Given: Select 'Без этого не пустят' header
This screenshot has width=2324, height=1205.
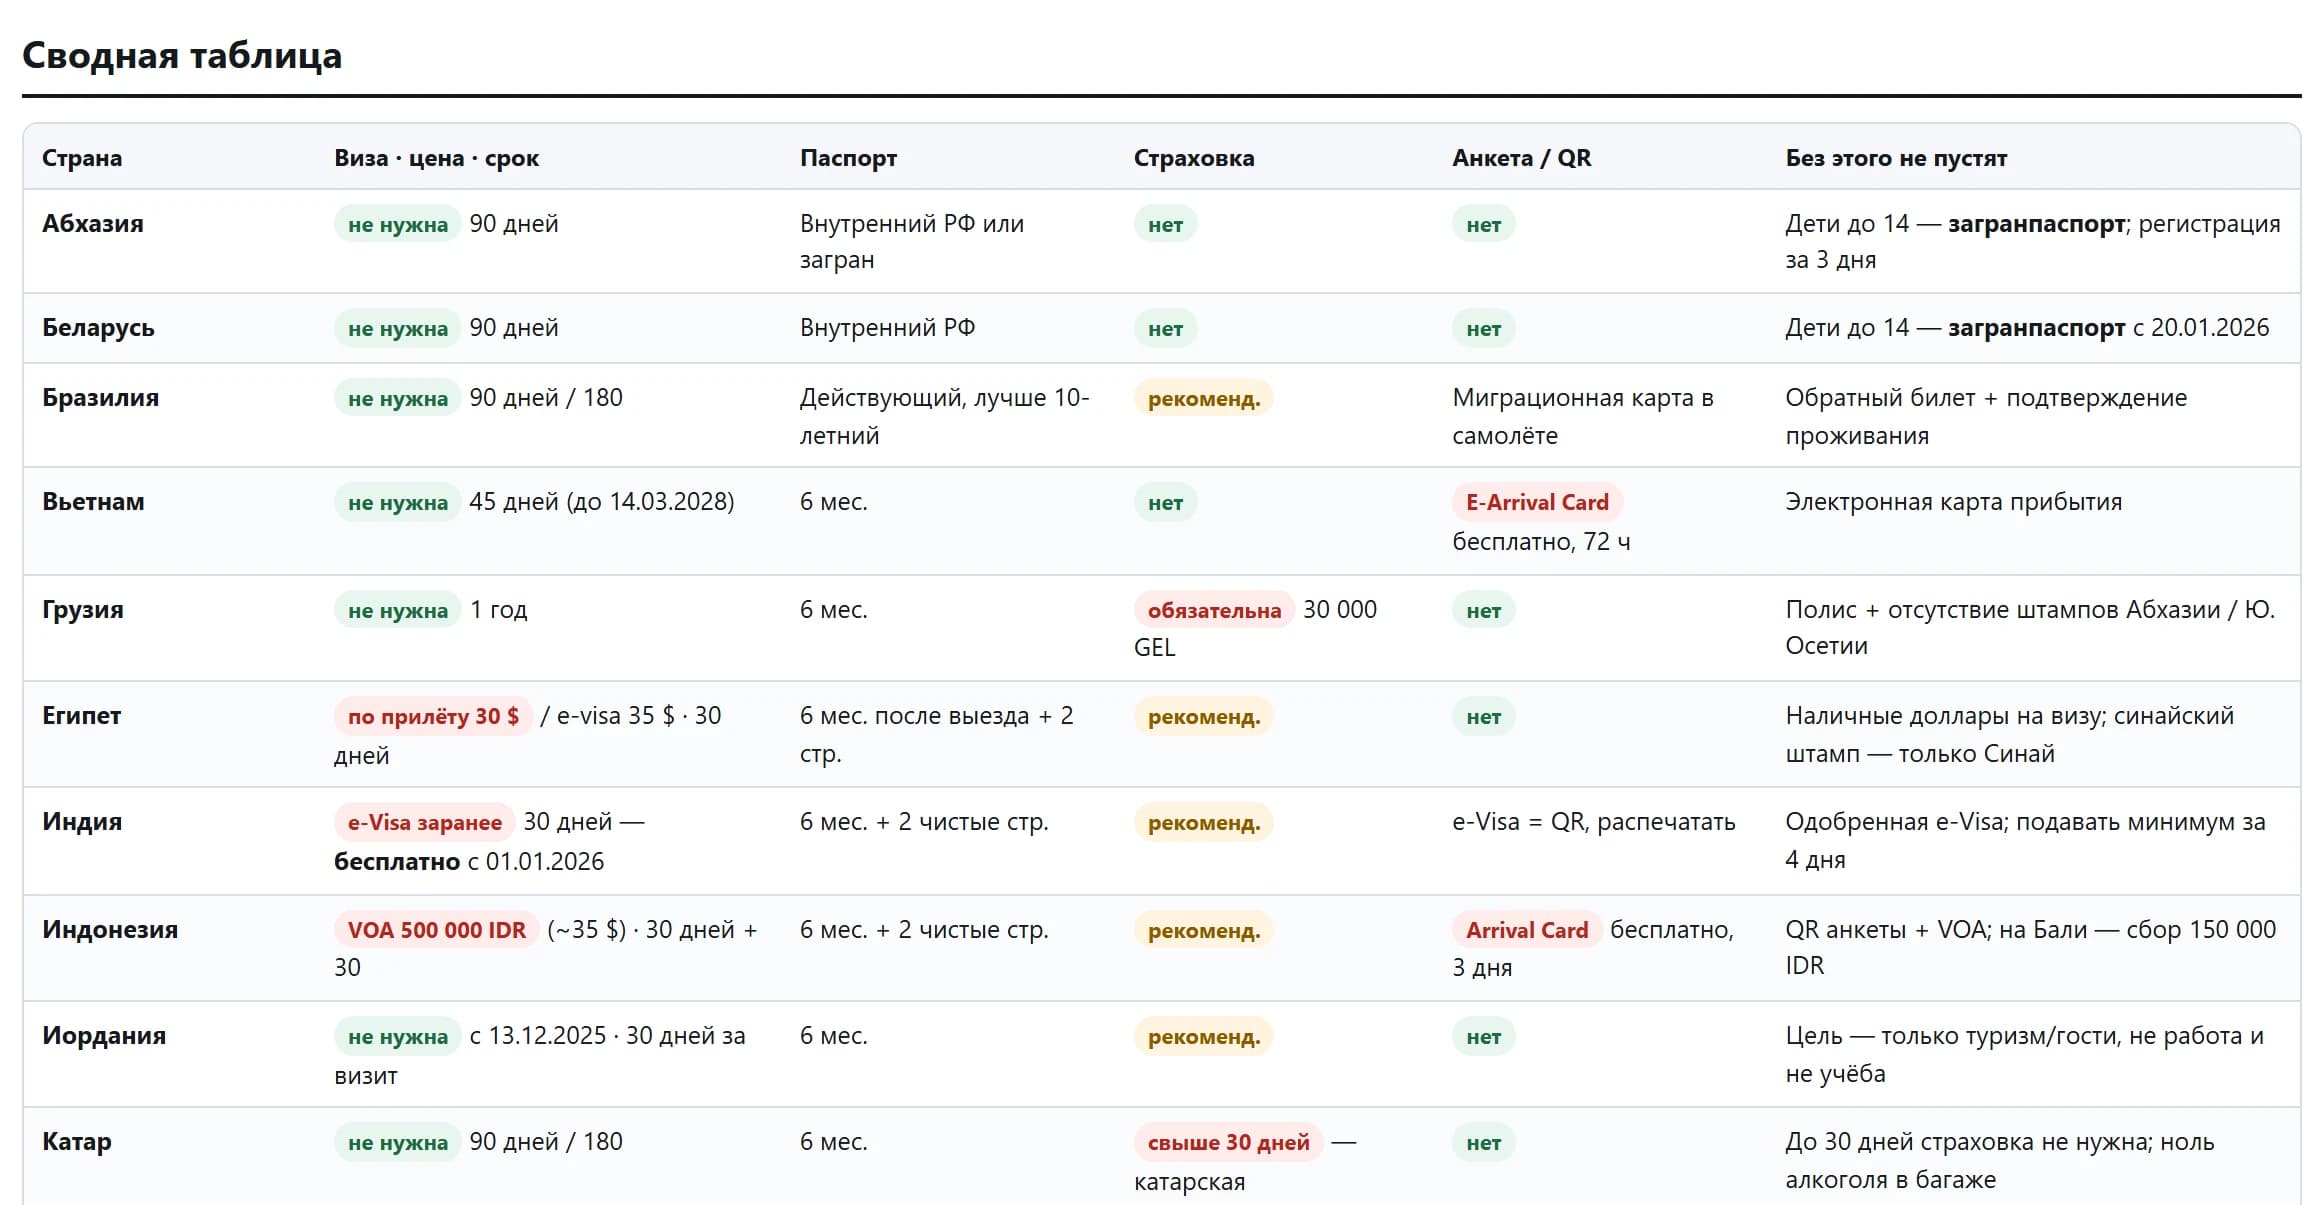Looking at the screenshot, I should pyautogui.click(x=1896, y=158).
